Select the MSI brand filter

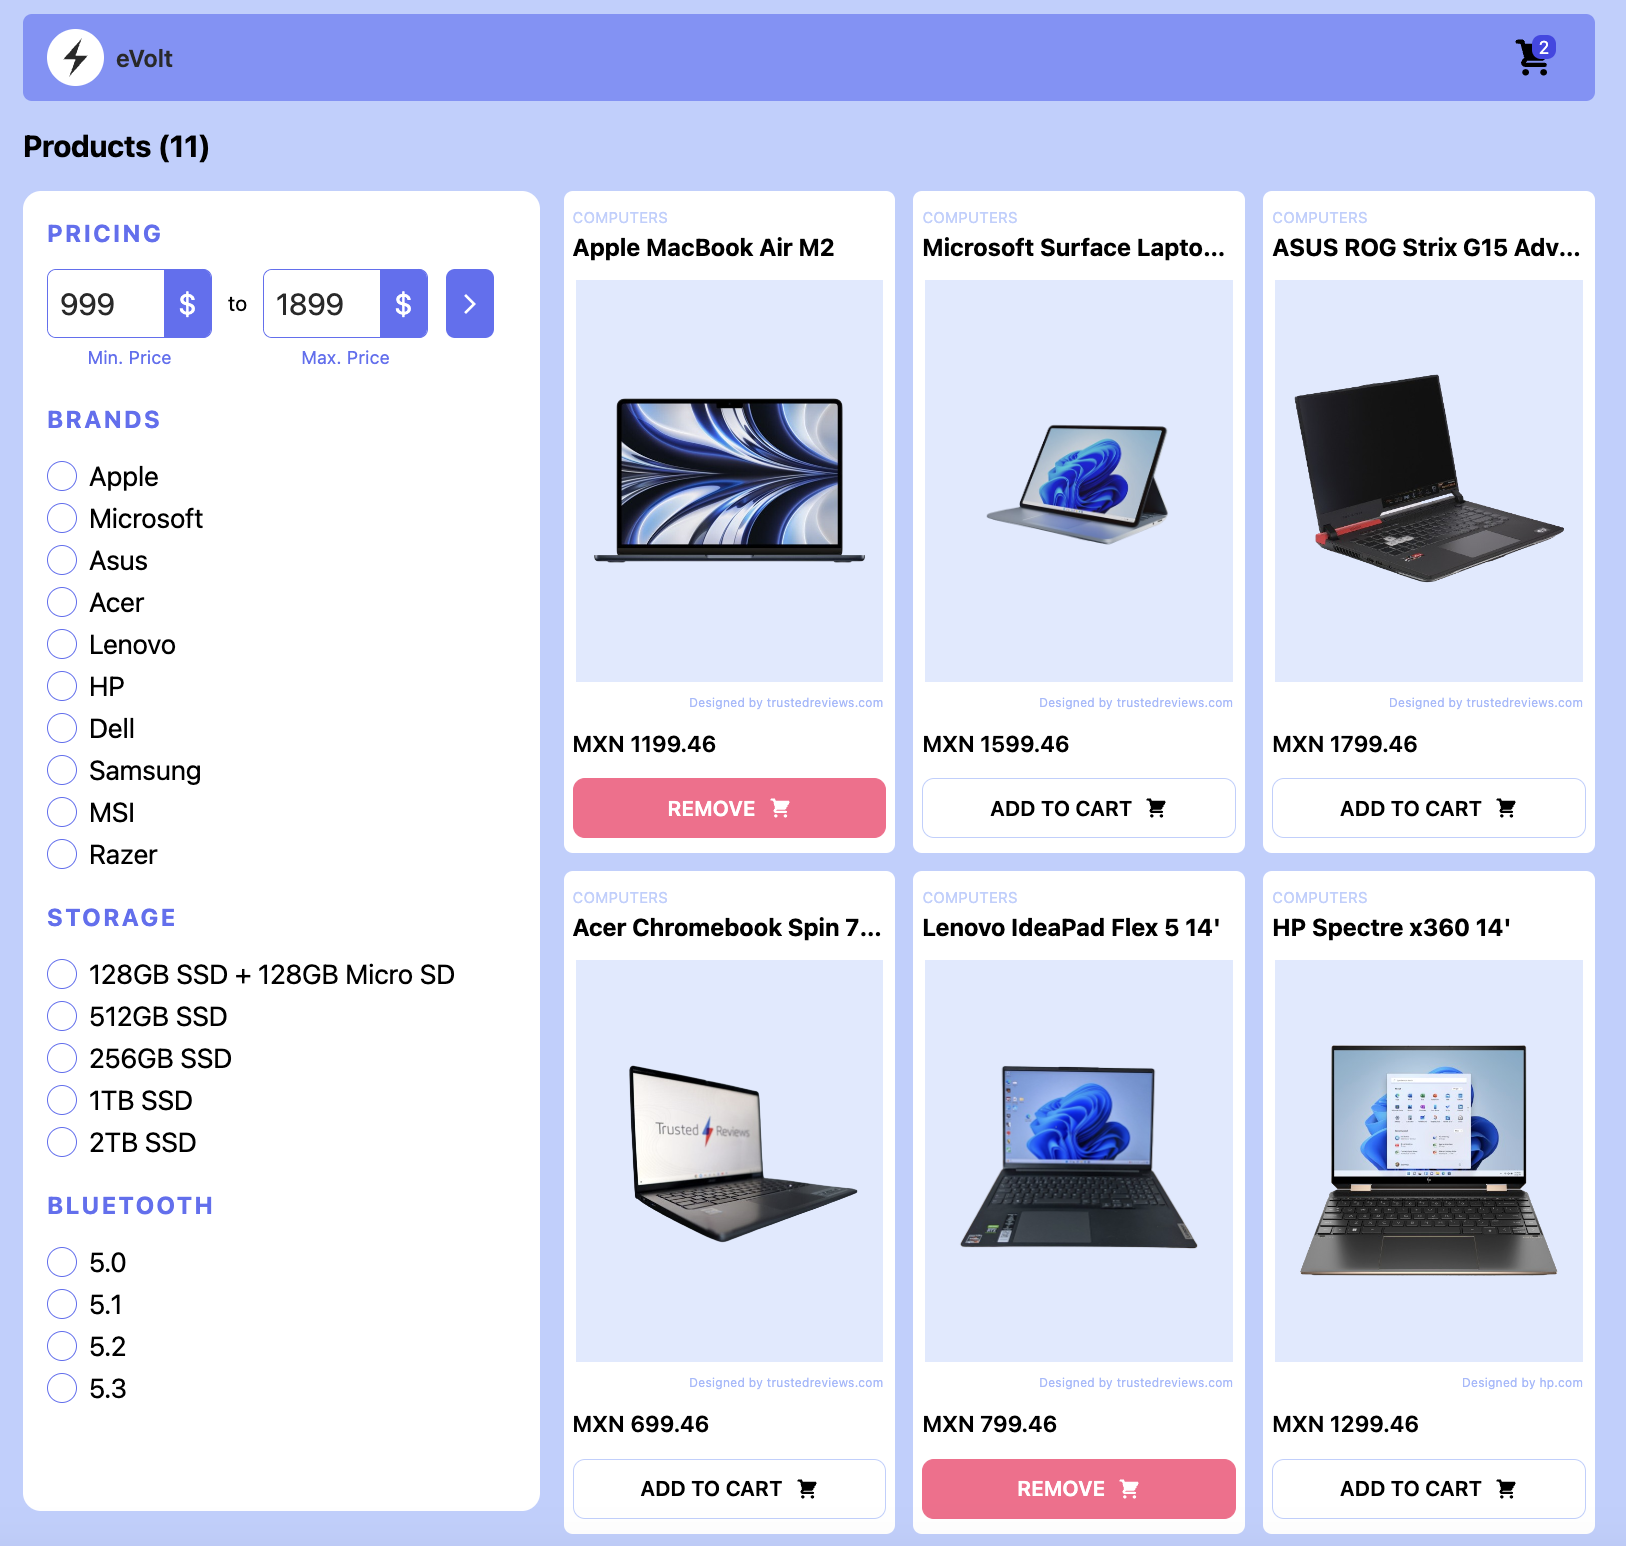coord(62,812)
